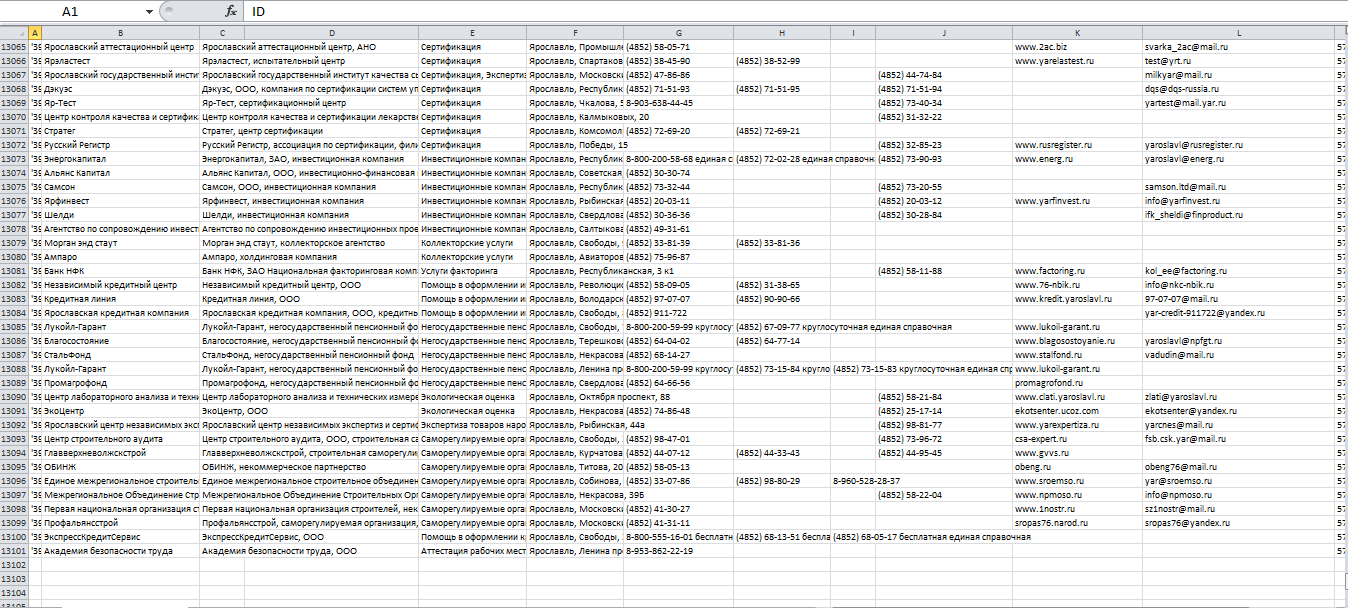Click address cell 'Ярославль, Республиканская, 3 к1'
1348x608 pixels.
tap(600, 270)
